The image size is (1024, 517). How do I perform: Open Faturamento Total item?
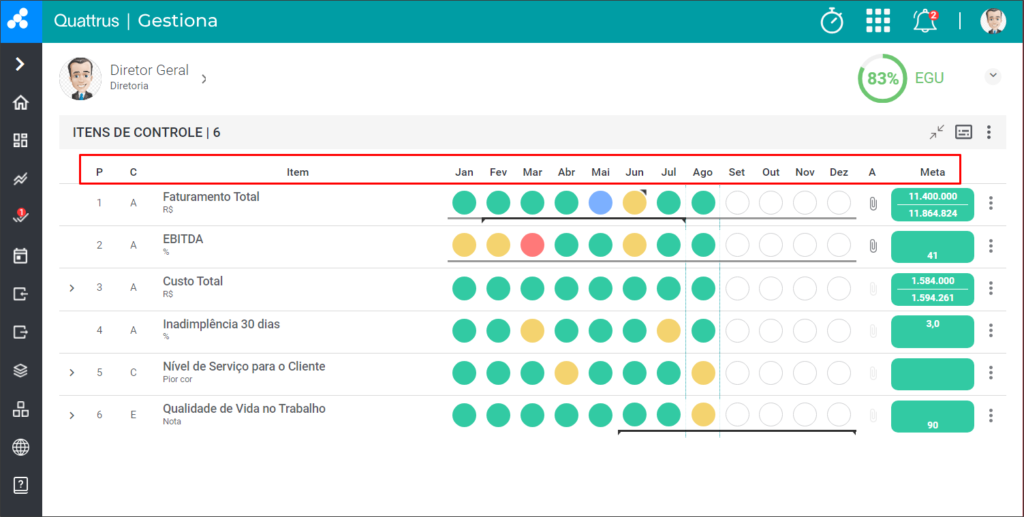(211, 196)
